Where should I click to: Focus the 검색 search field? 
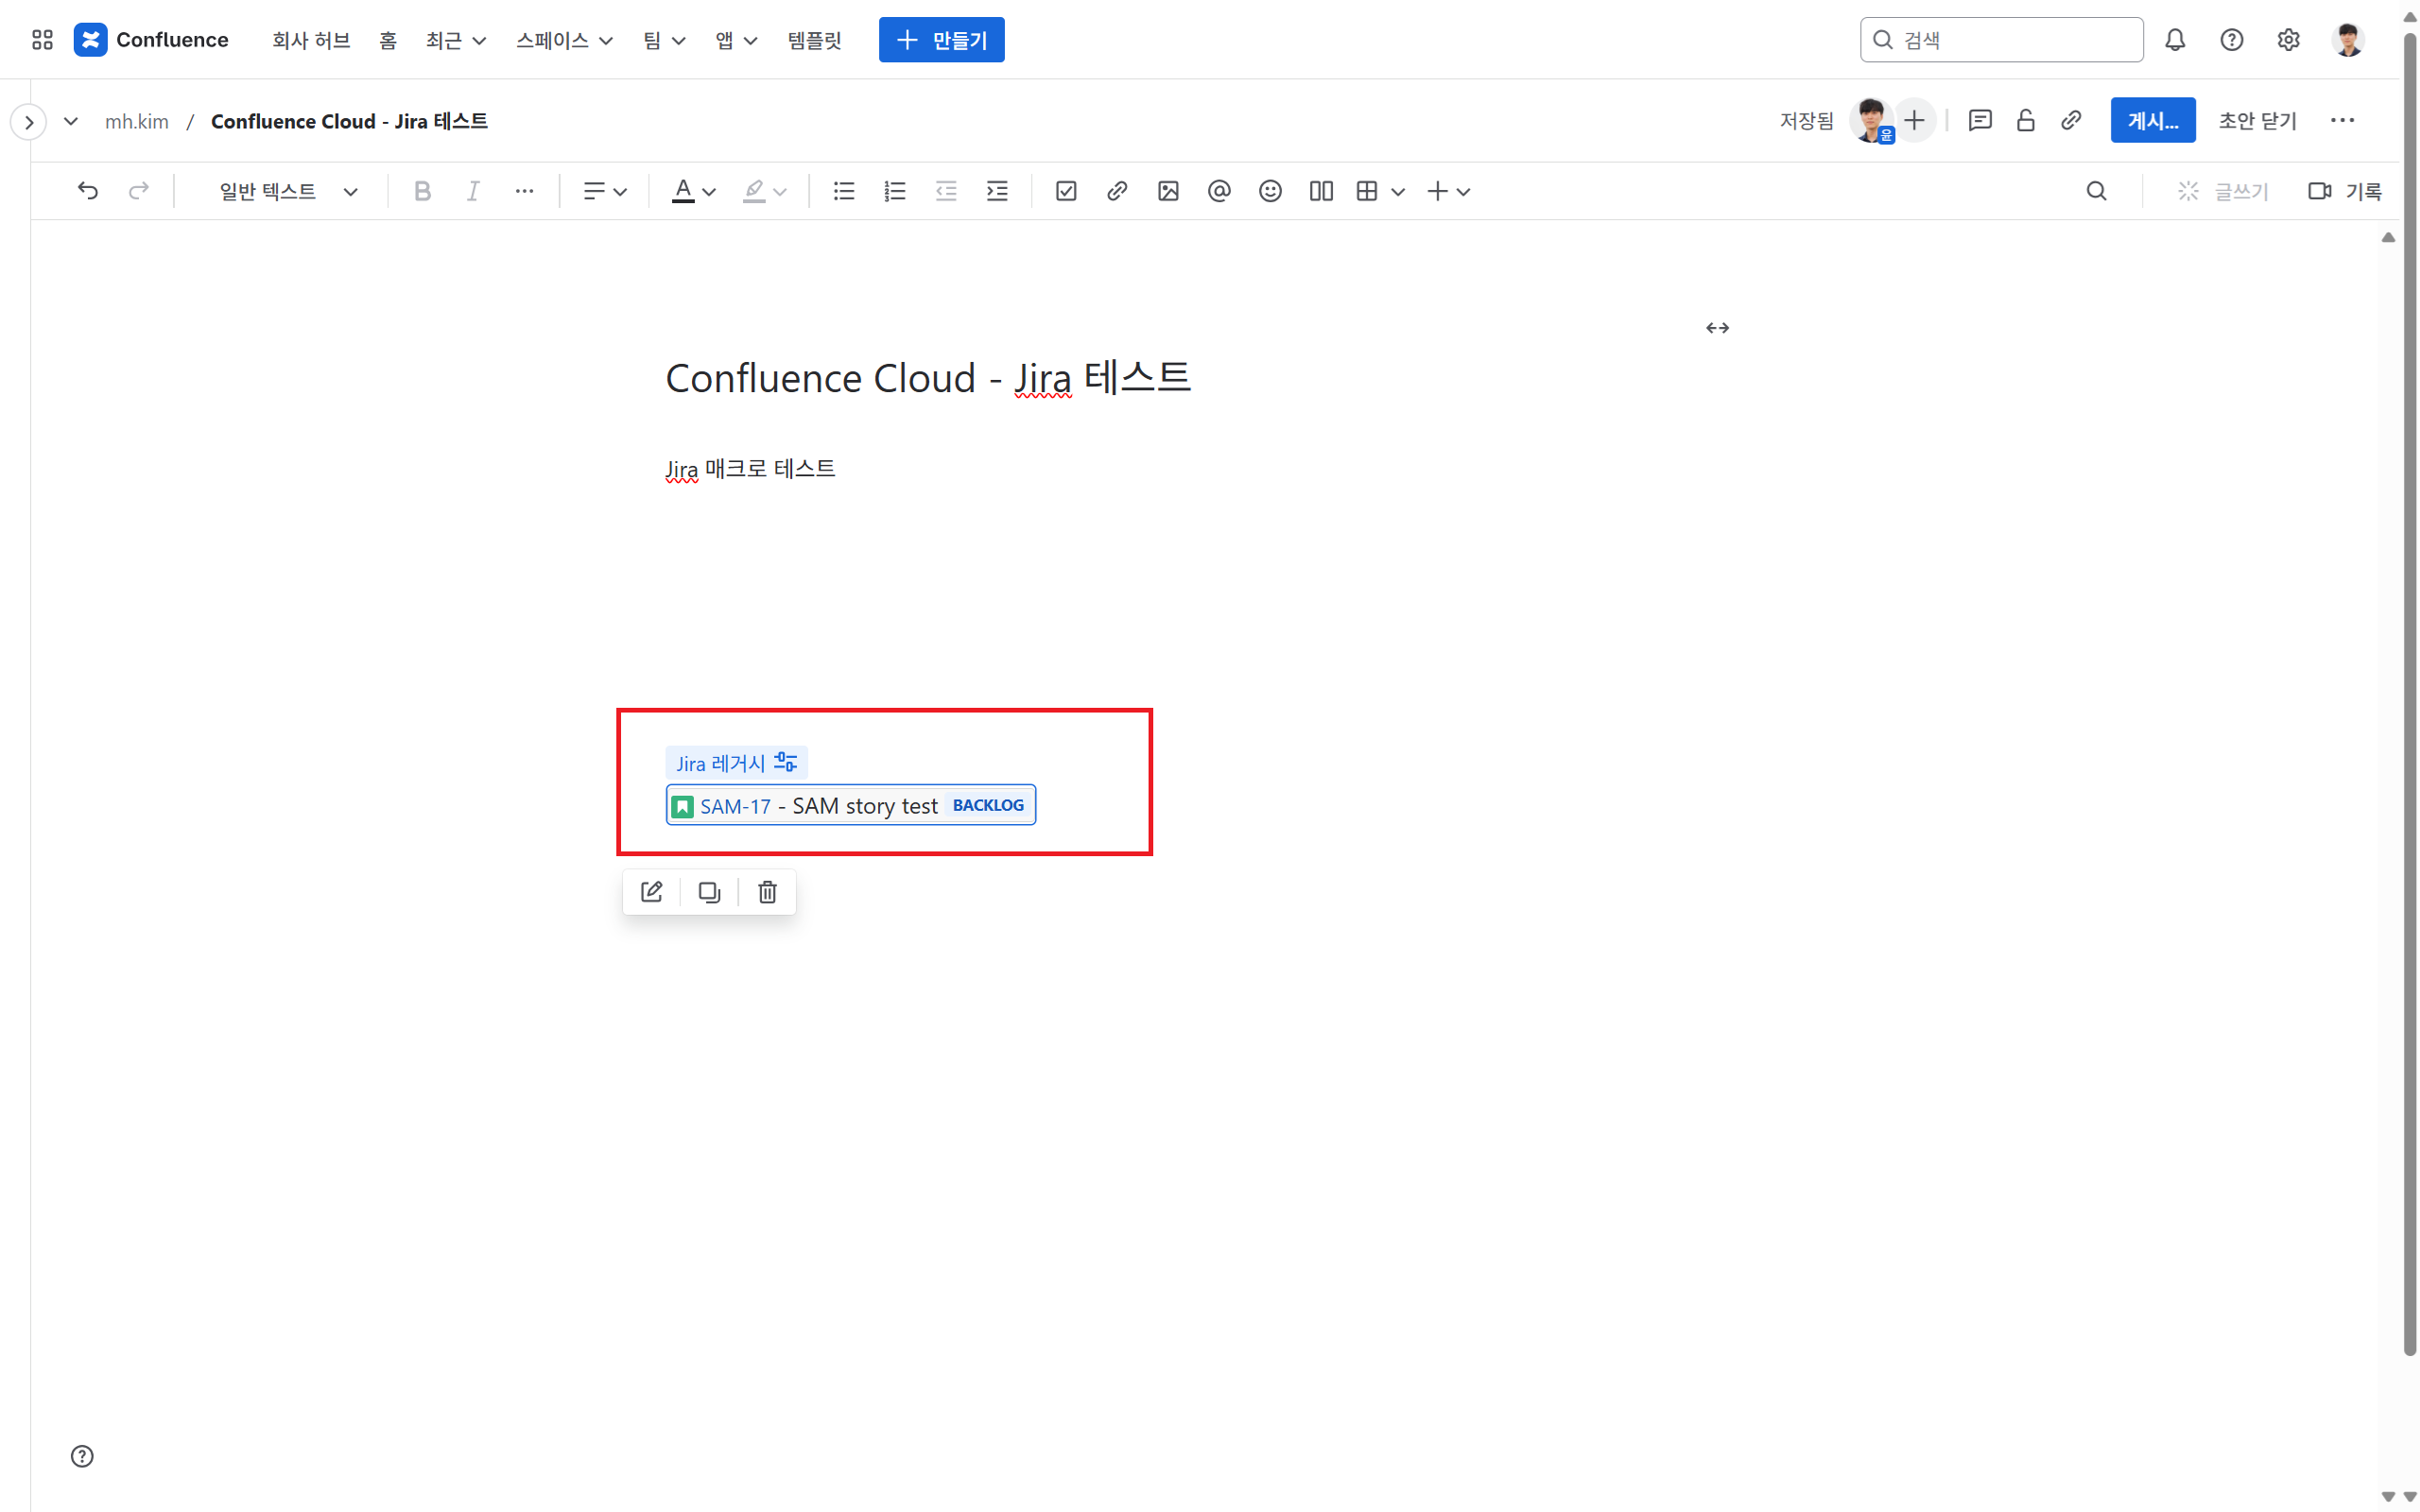2001,40
